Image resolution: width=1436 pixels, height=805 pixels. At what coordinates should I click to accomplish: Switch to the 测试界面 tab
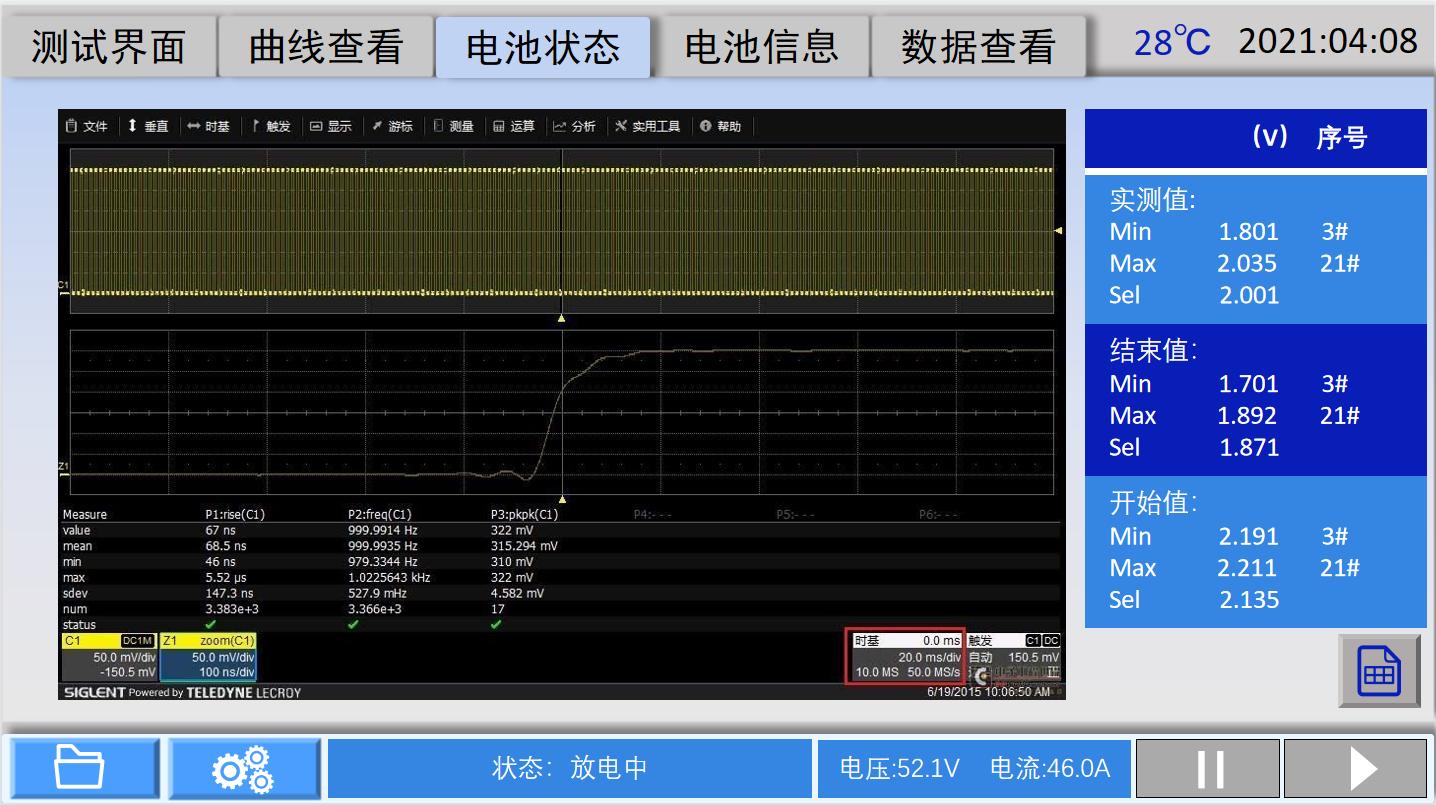[108, 47]
